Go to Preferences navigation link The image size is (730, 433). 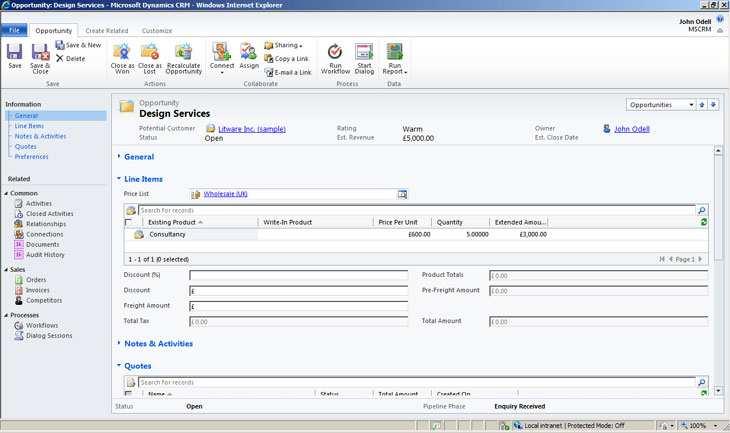[31, 157]
